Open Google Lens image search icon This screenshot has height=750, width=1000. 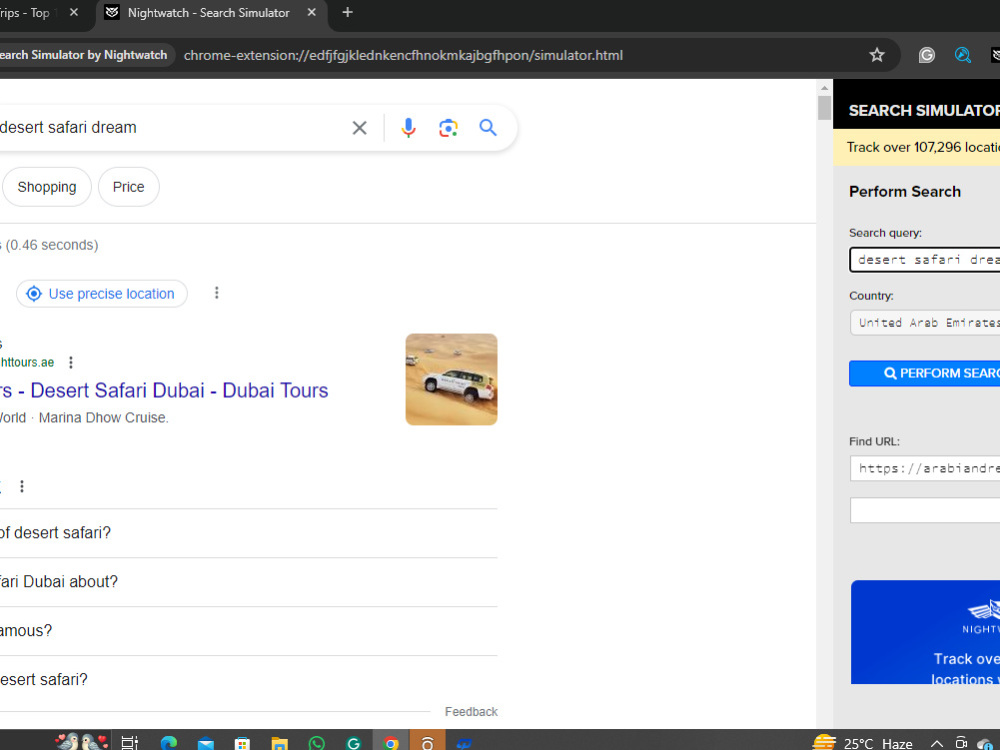[x=448, y=128]
